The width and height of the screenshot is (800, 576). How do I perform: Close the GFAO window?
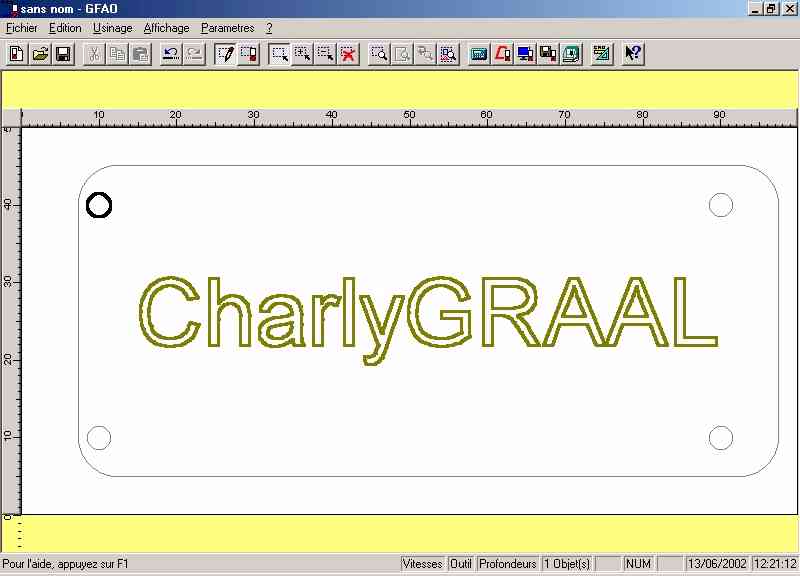pos(789,9)
